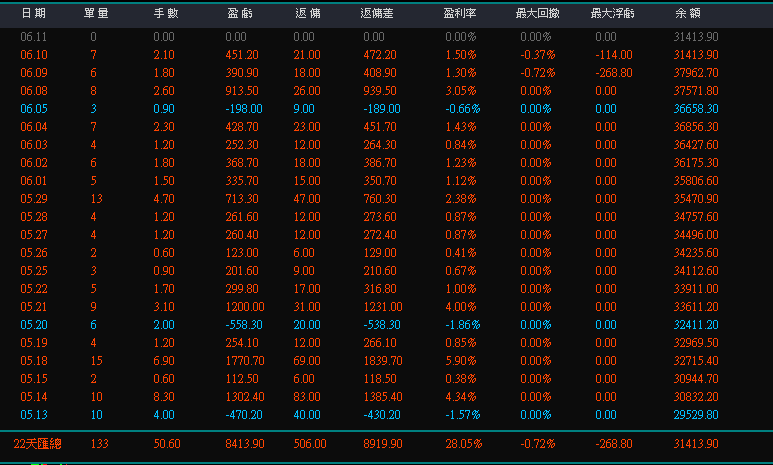Select the date cell 05.25

tap(34, 271)
